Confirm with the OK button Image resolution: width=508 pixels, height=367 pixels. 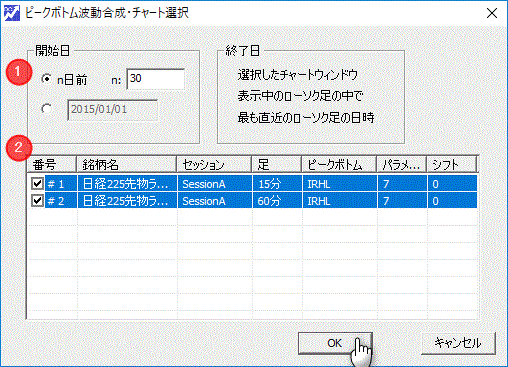(335, 343)
